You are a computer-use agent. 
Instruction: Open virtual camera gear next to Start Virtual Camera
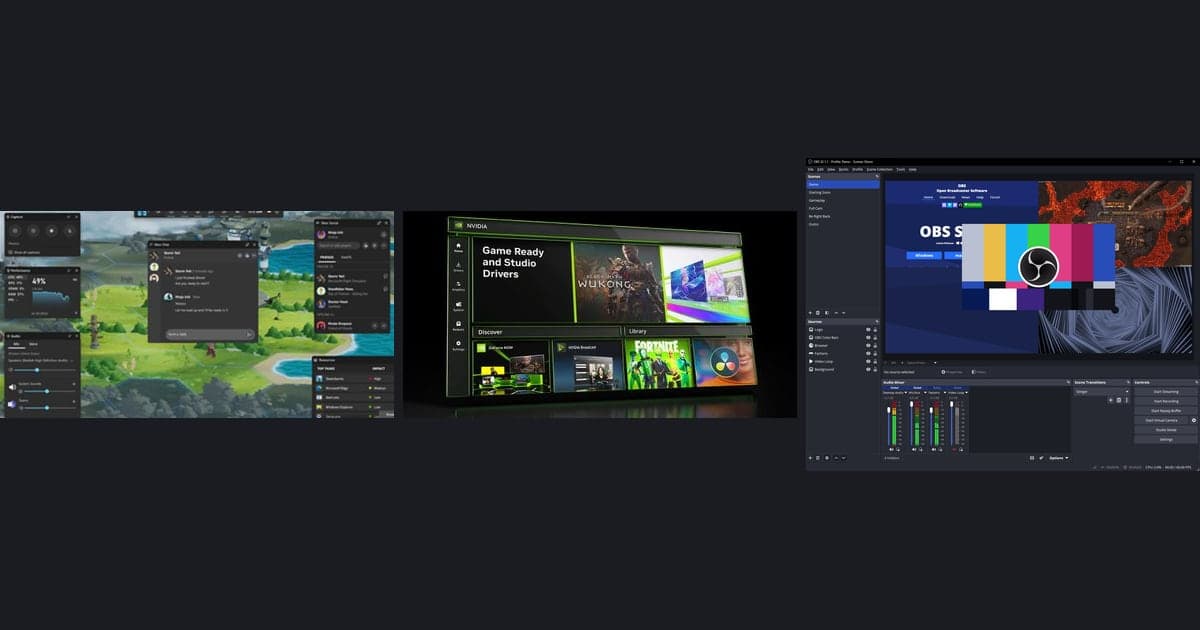point(1193,420)
